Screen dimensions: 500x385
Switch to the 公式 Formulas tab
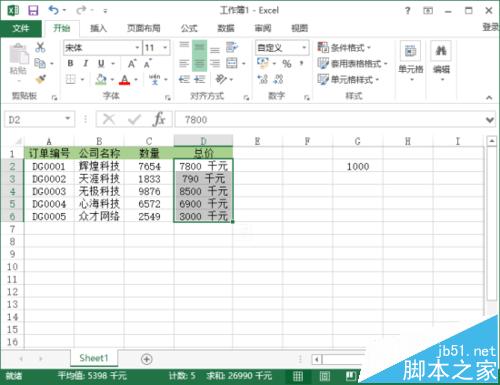click(189, 29)
